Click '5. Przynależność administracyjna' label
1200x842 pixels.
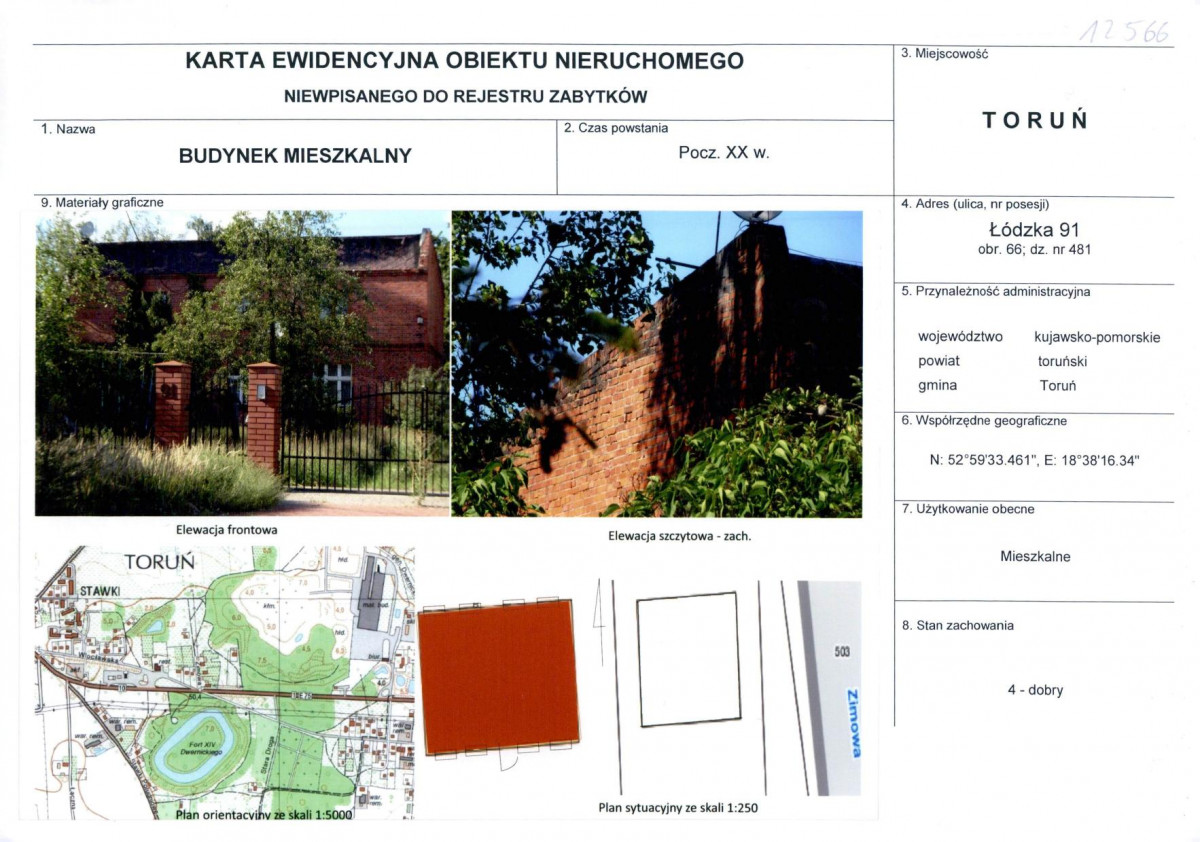(995, 292)
